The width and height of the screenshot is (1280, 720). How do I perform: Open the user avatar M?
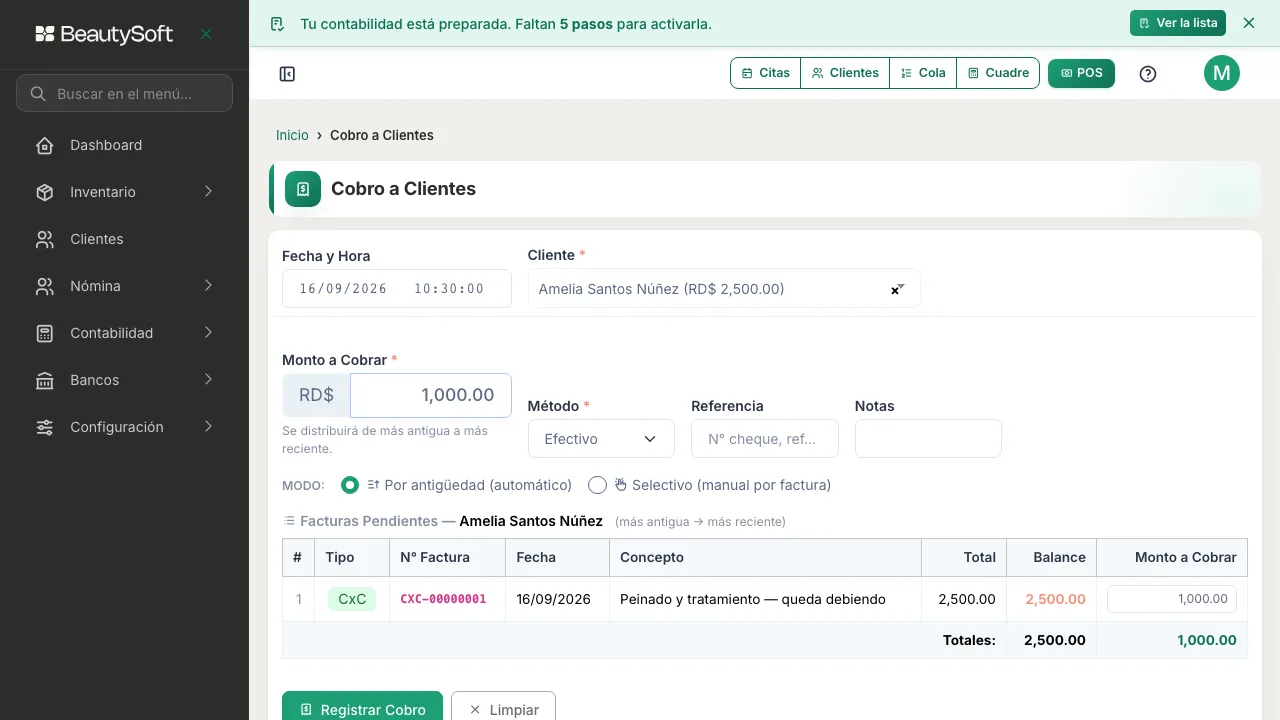pyautogui.click(x=1221, y=73)
